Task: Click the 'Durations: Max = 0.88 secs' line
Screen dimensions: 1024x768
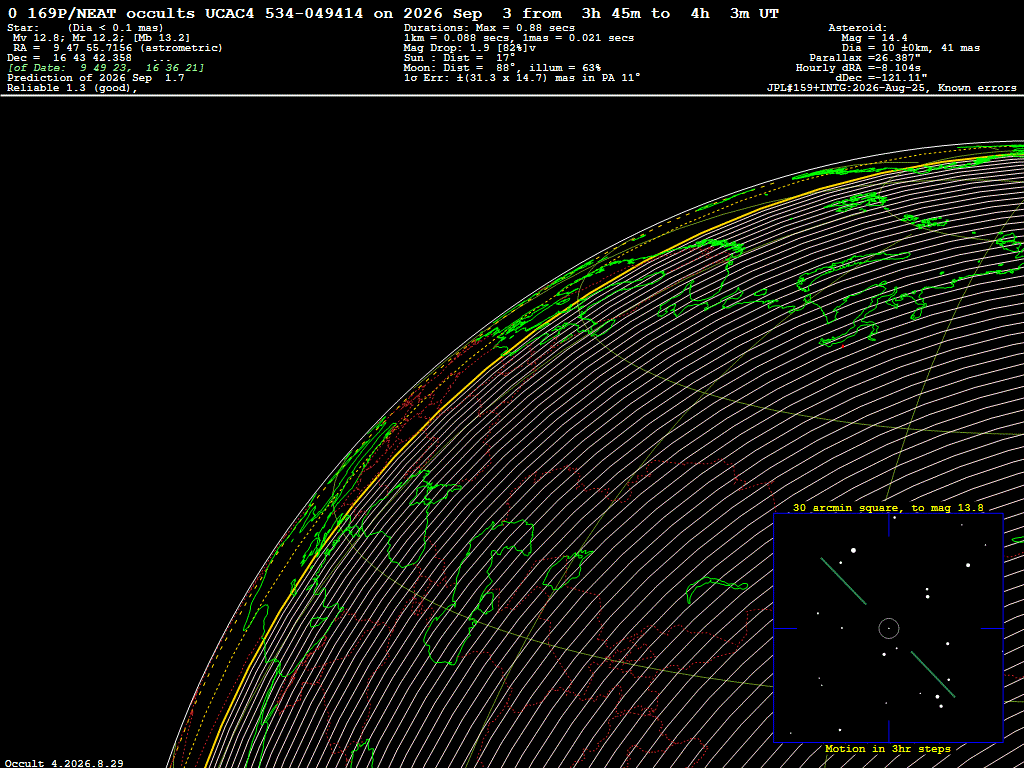Action: (489, 28)
